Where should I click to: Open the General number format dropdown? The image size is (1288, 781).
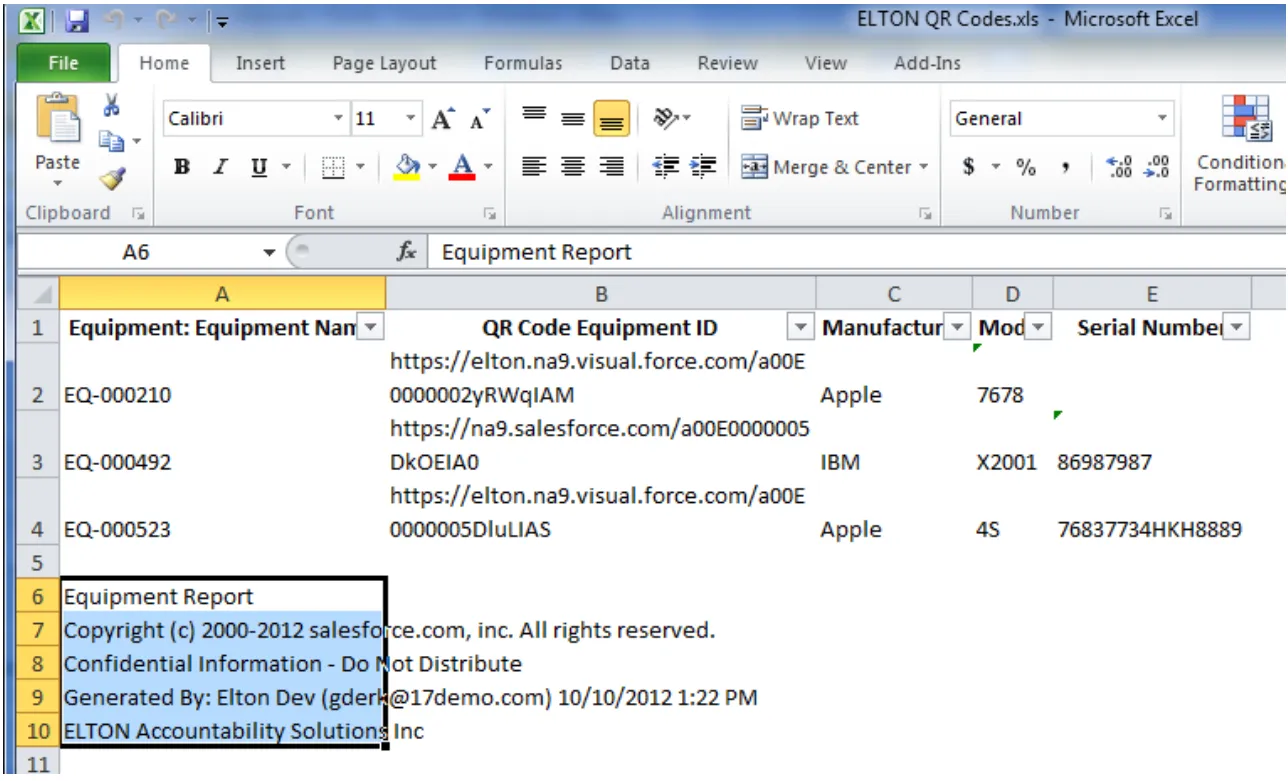(x=1163, y=119)
